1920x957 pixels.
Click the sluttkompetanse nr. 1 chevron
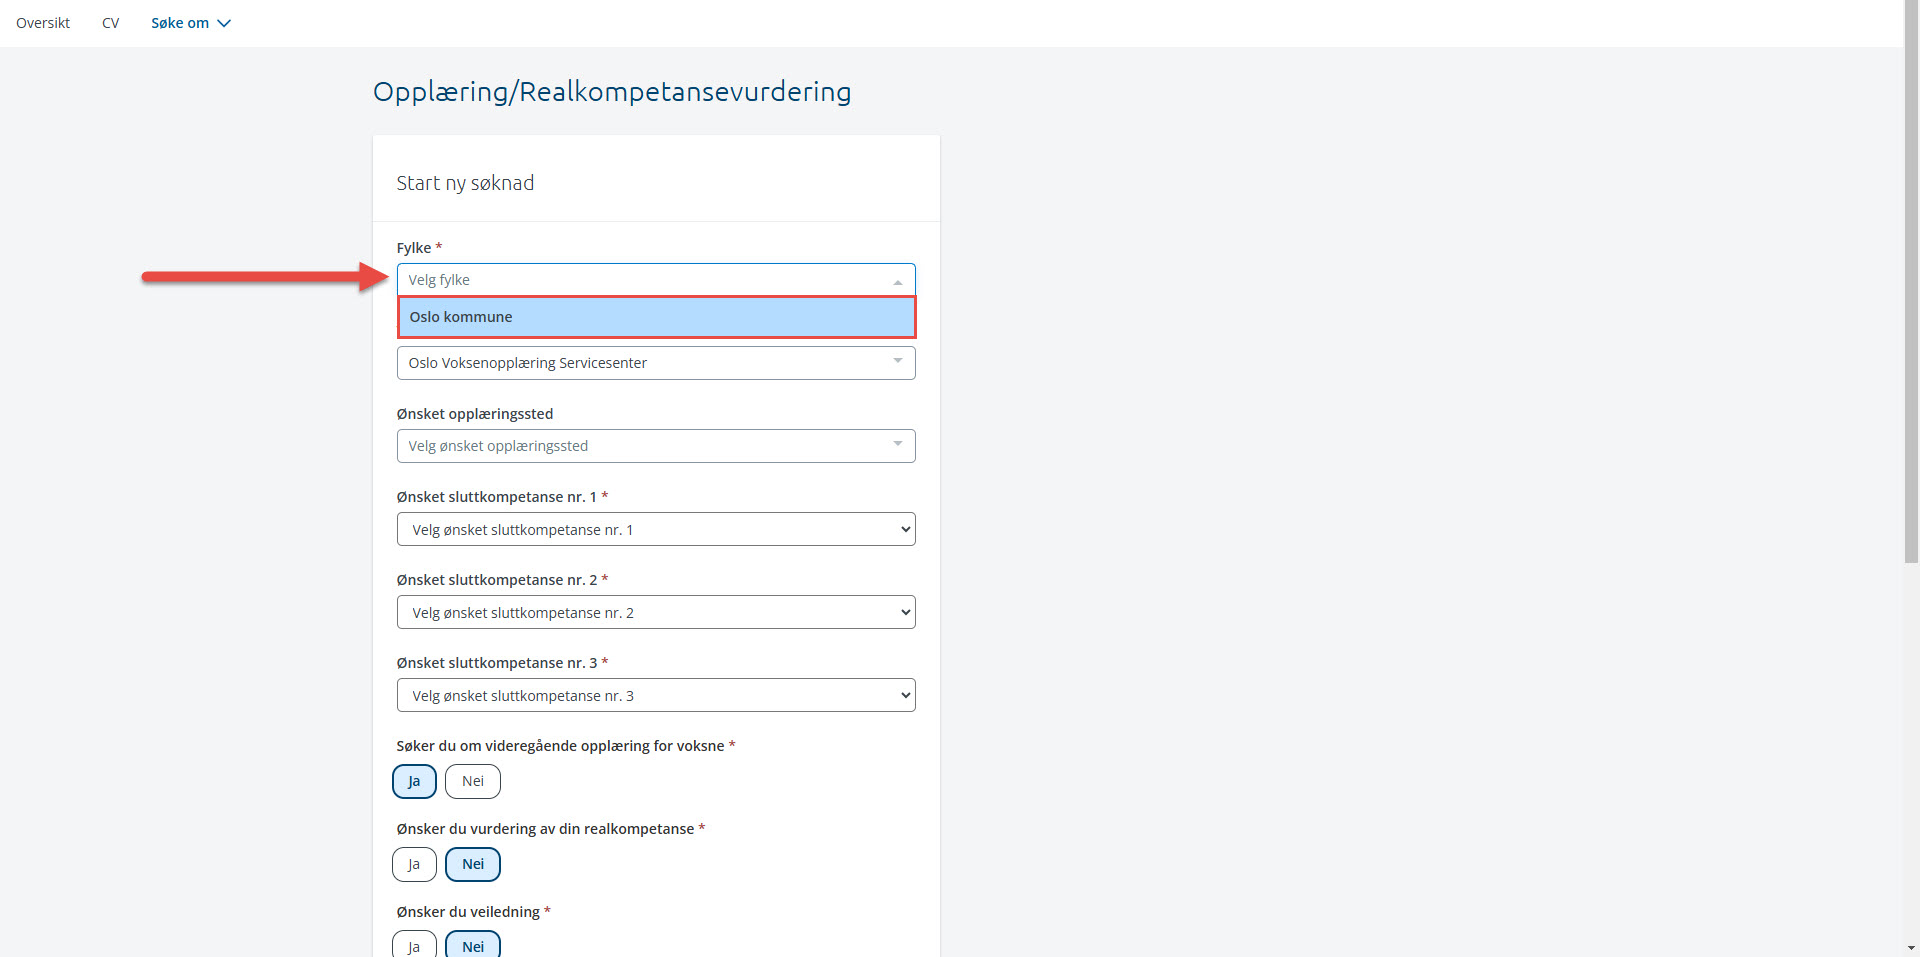tap(905, 529)
